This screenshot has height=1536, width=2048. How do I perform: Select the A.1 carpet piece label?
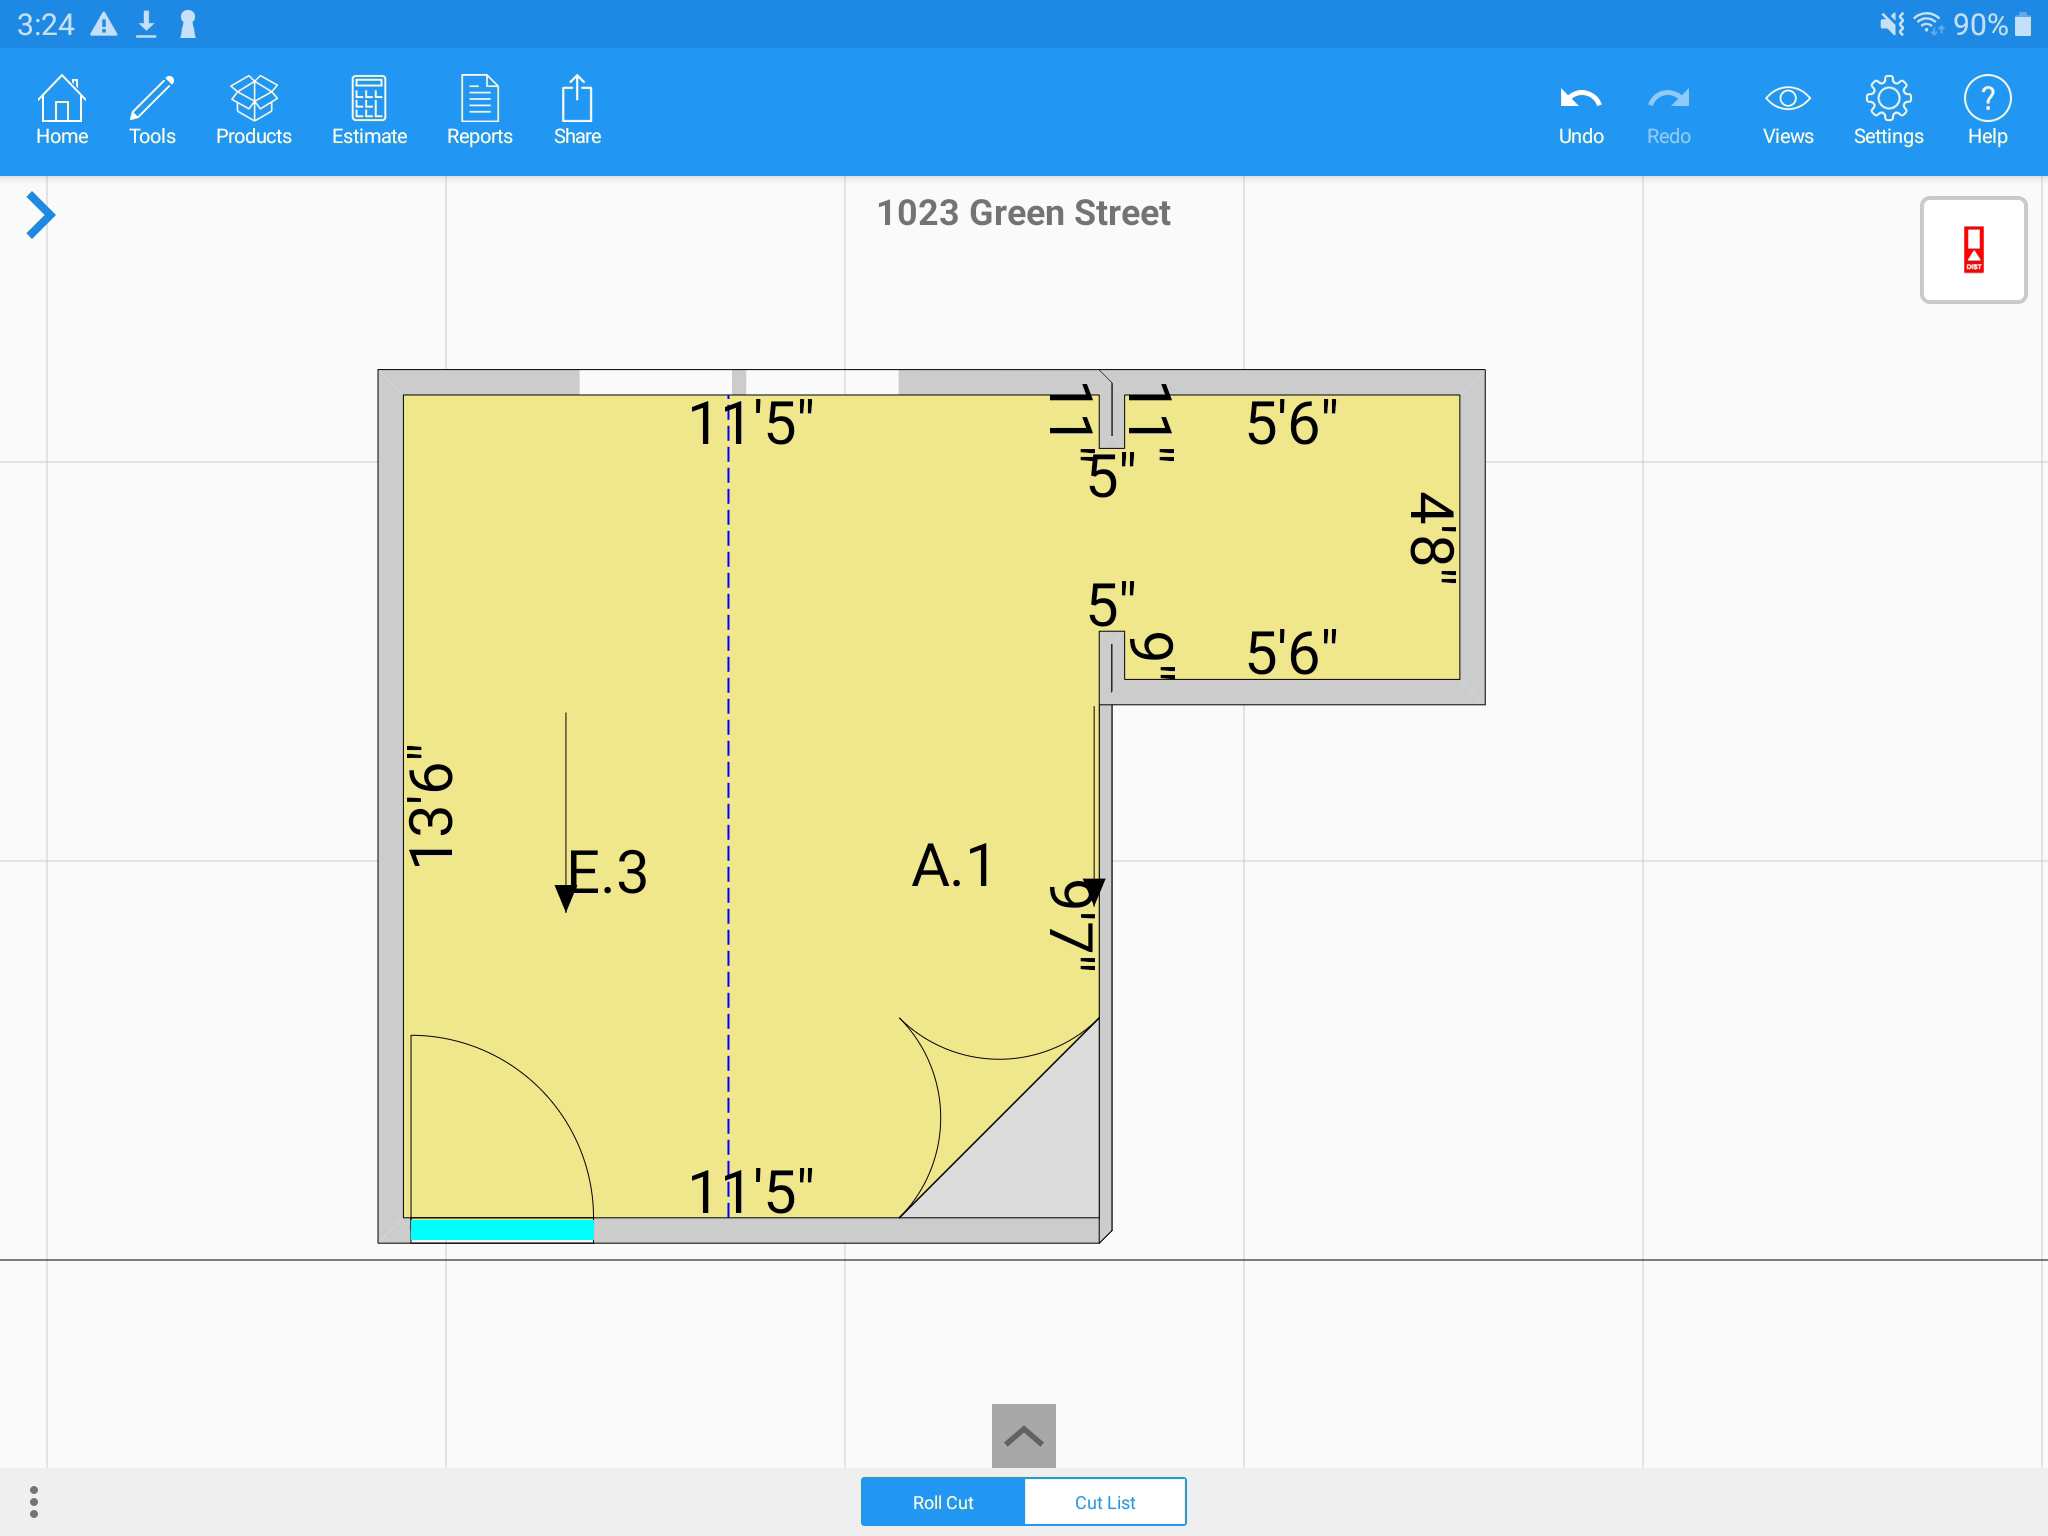pyautogui.click(x=952, y=866)
